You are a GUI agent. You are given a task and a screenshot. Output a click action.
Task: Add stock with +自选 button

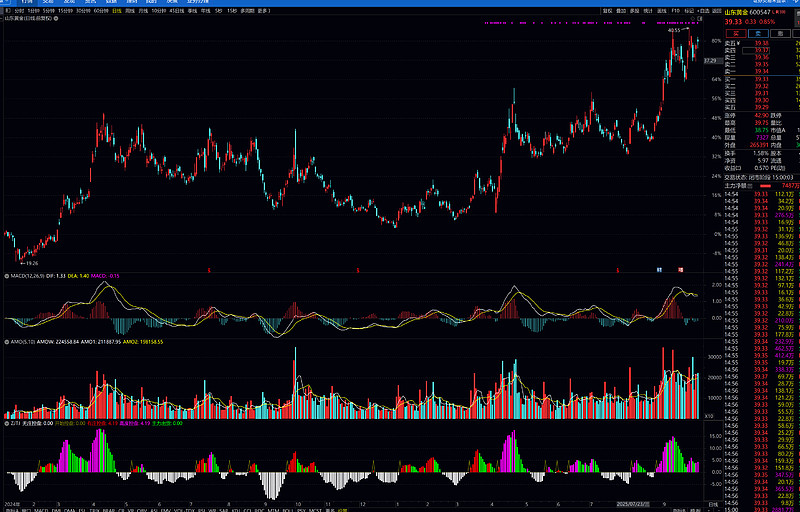pyautogui.click(x=703, y=11)
